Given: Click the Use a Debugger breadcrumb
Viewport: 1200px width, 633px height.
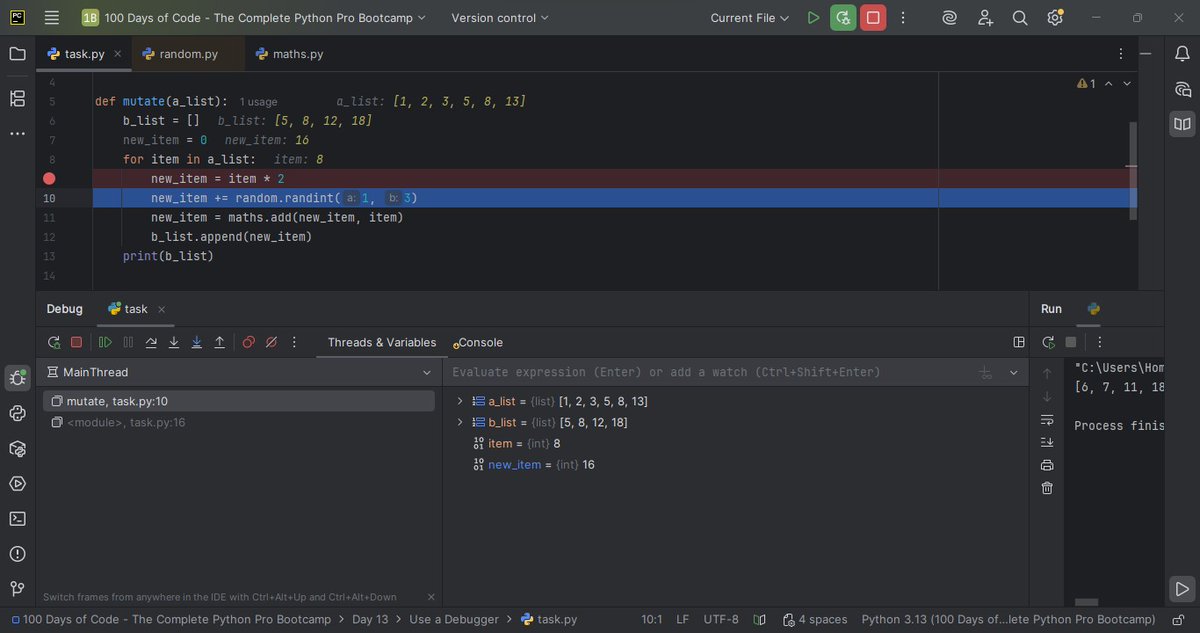Looking at the screenshot, I should 454,620.
